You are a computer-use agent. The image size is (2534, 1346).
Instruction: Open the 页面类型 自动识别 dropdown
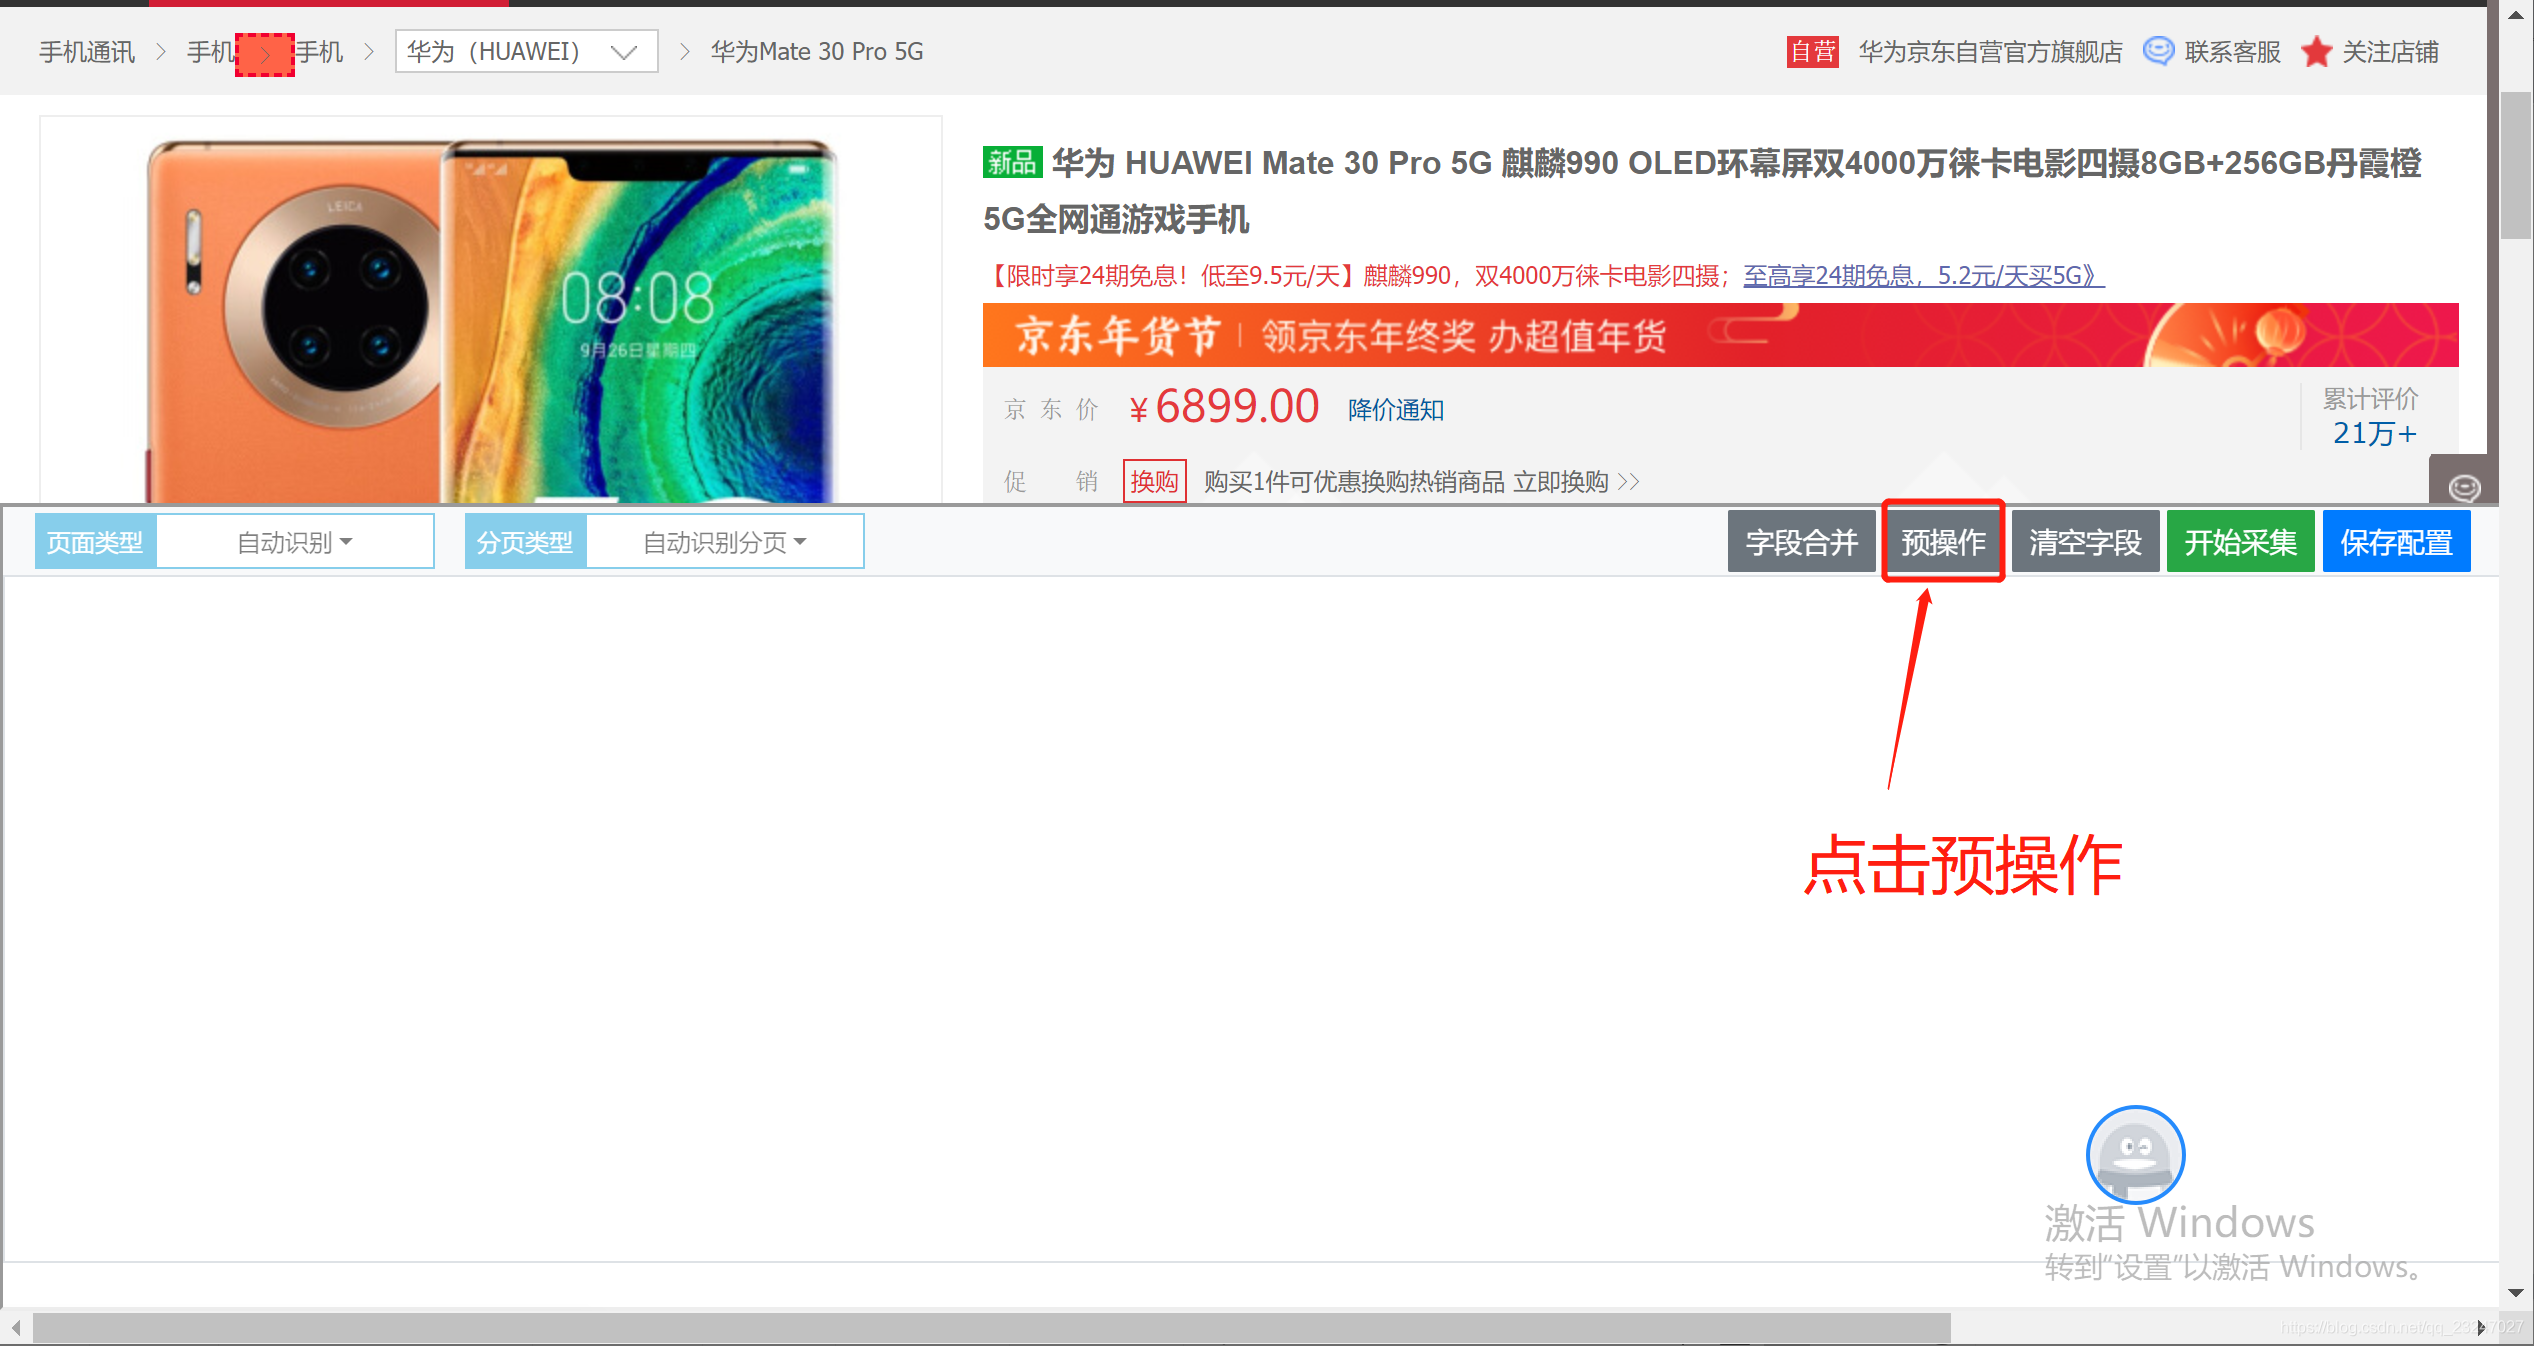click(295, 542)
